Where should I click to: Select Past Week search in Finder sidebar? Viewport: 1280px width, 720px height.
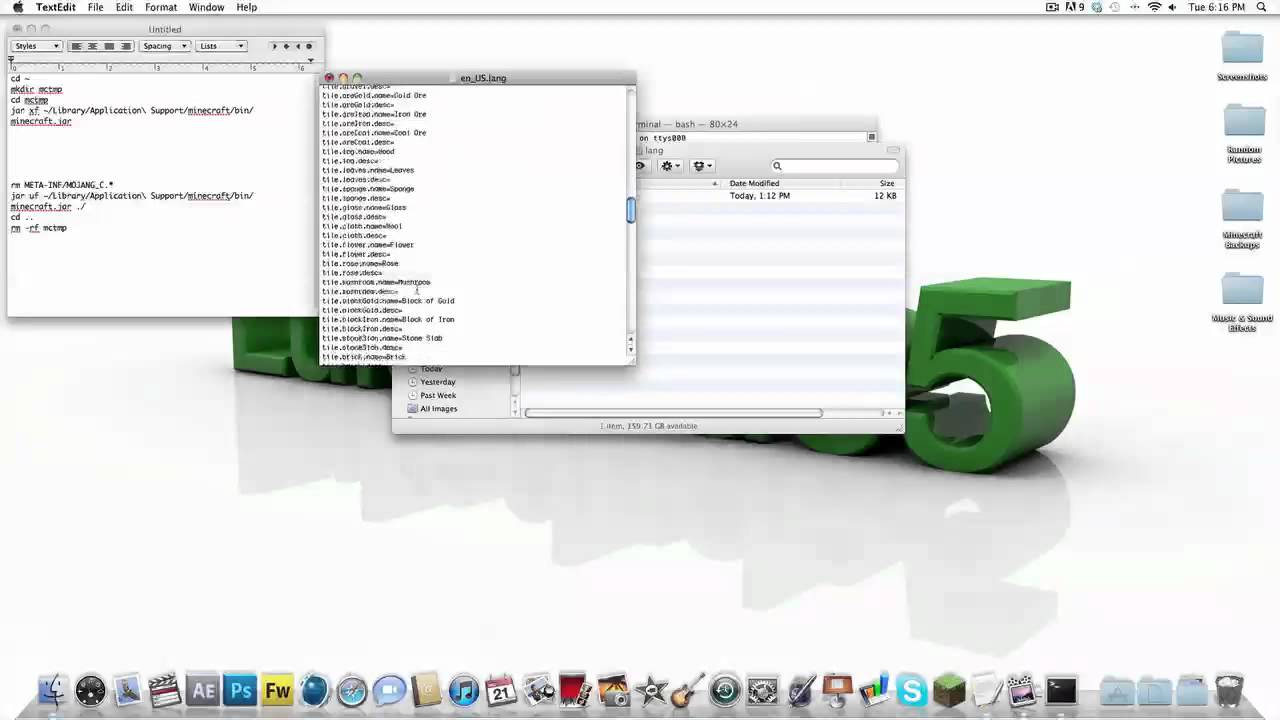(438, 395)
